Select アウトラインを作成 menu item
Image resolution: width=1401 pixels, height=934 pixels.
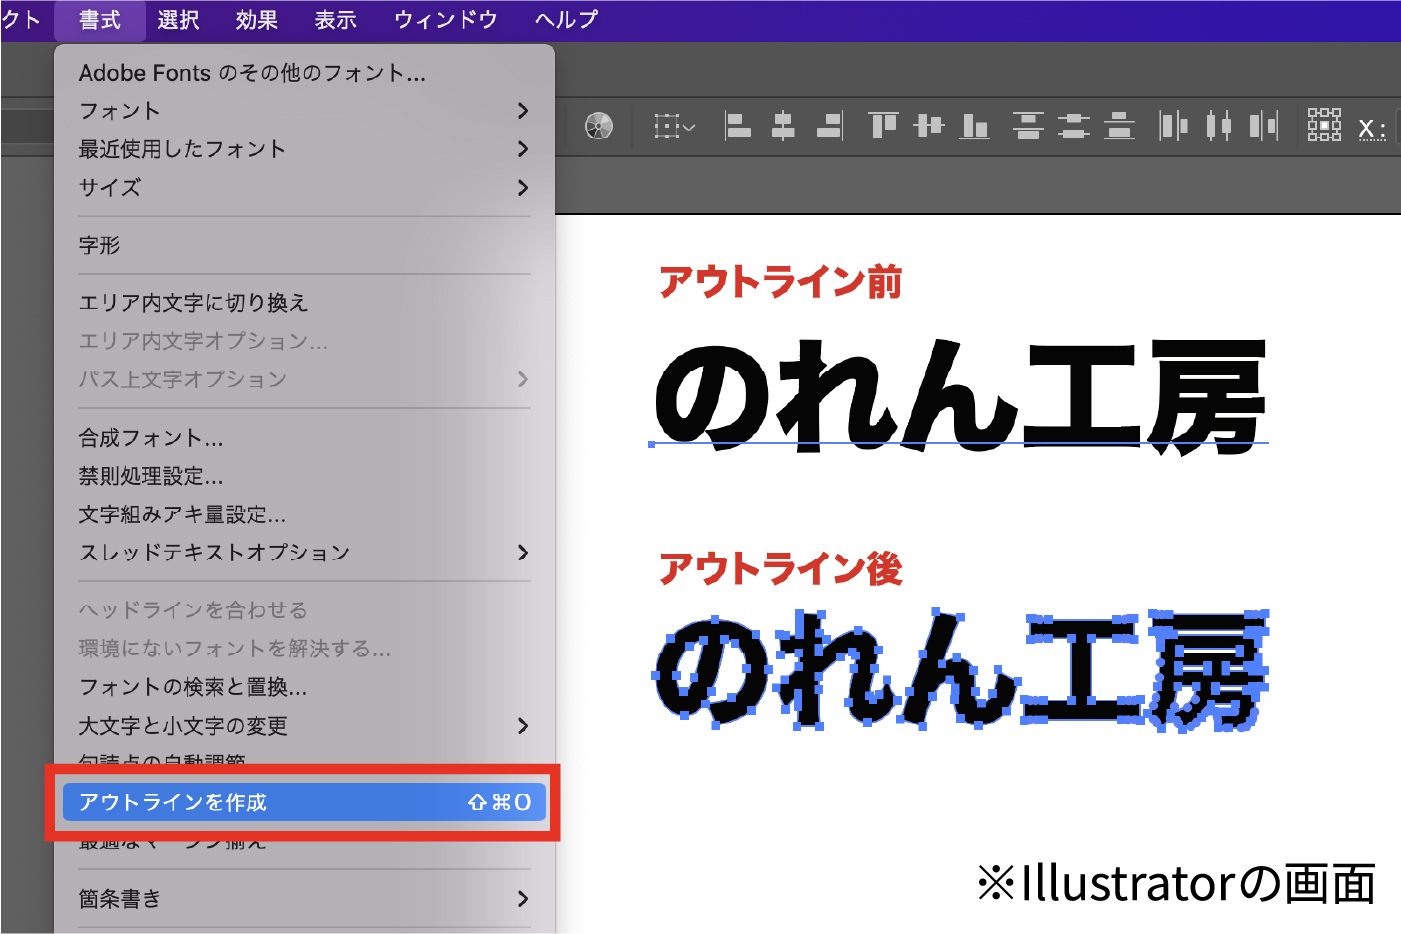[x=304, y=802]
